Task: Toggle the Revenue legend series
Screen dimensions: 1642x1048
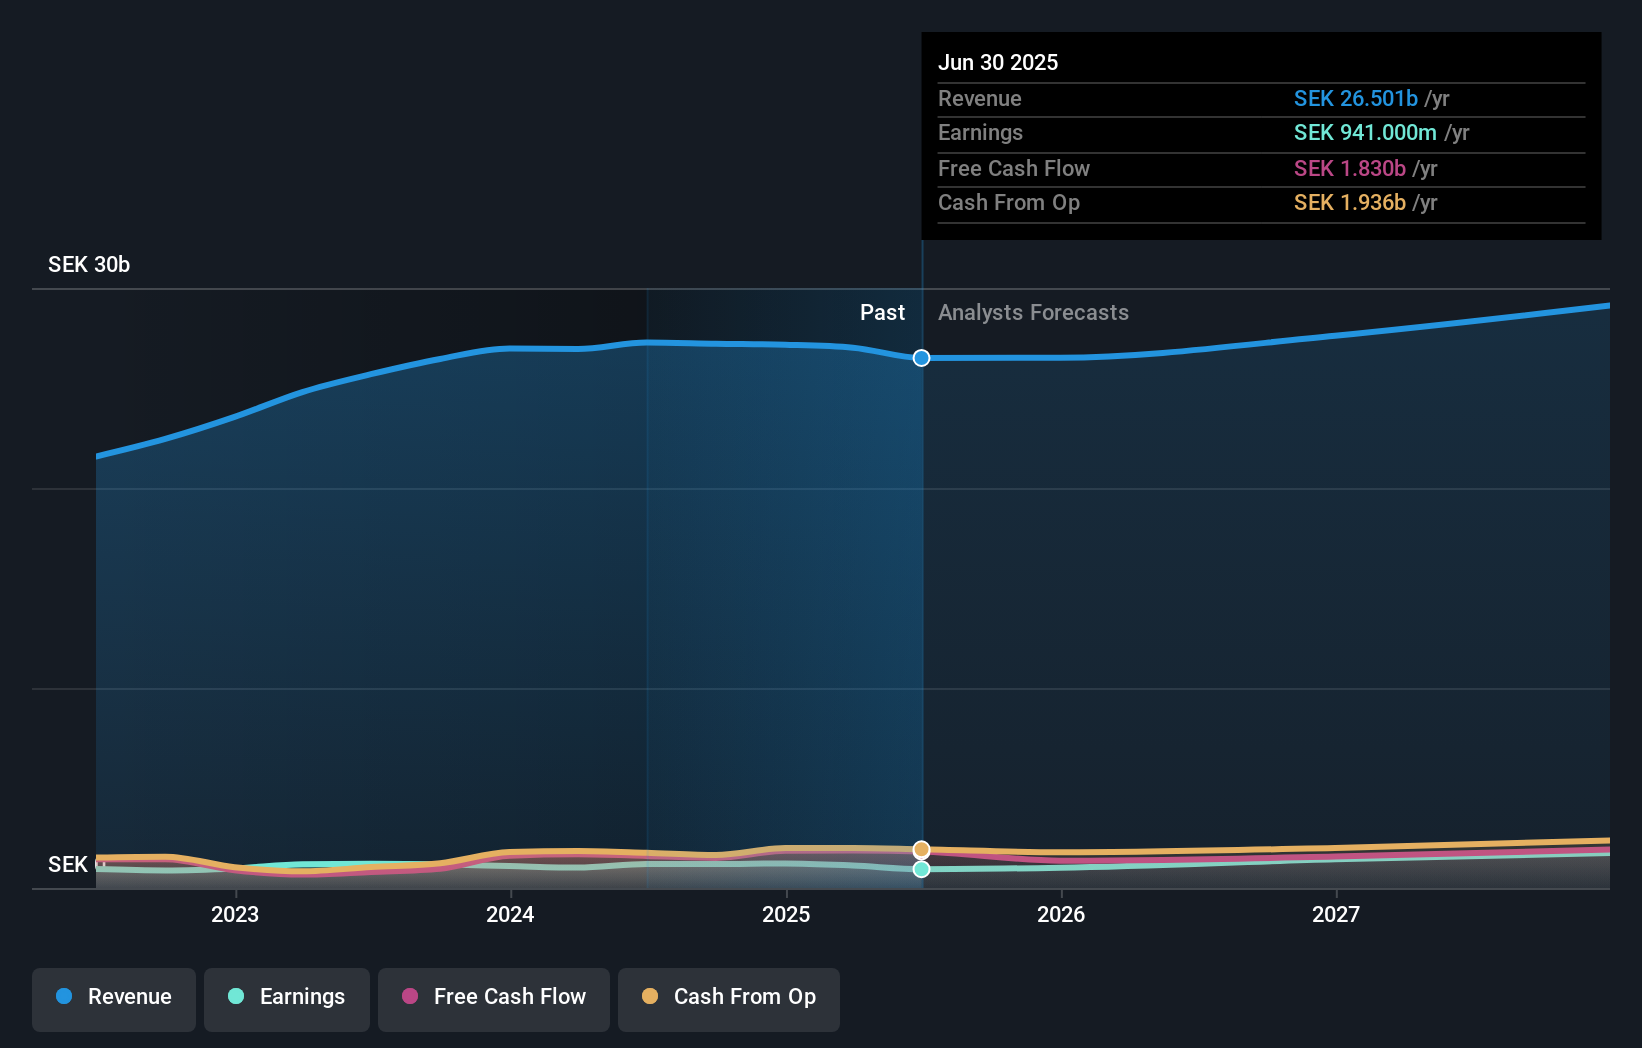Action: [114, 998]
